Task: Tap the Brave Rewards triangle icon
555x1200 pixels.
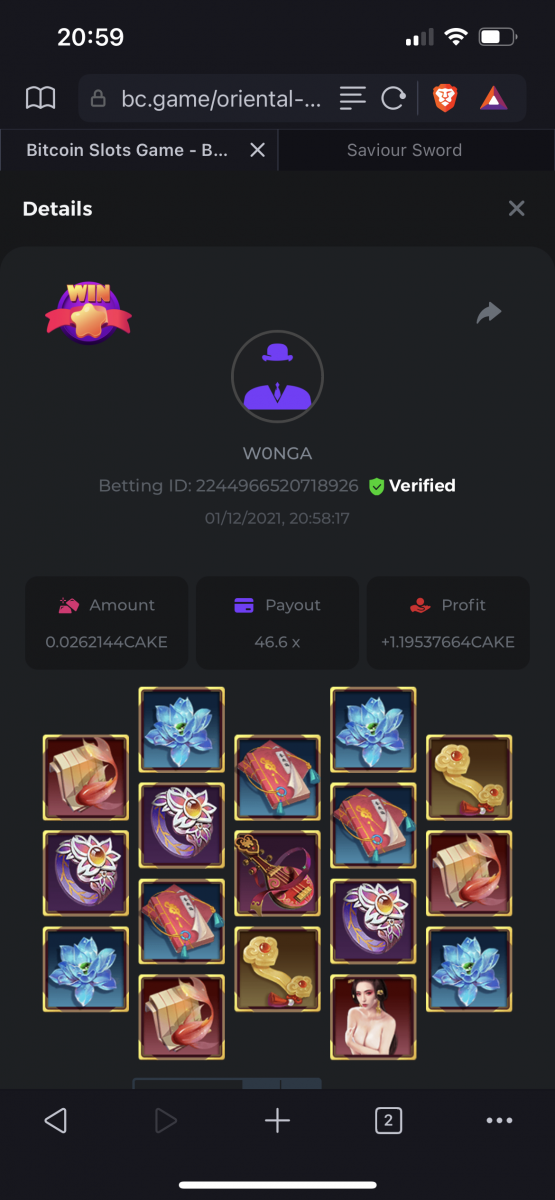Action: (493, 97)
